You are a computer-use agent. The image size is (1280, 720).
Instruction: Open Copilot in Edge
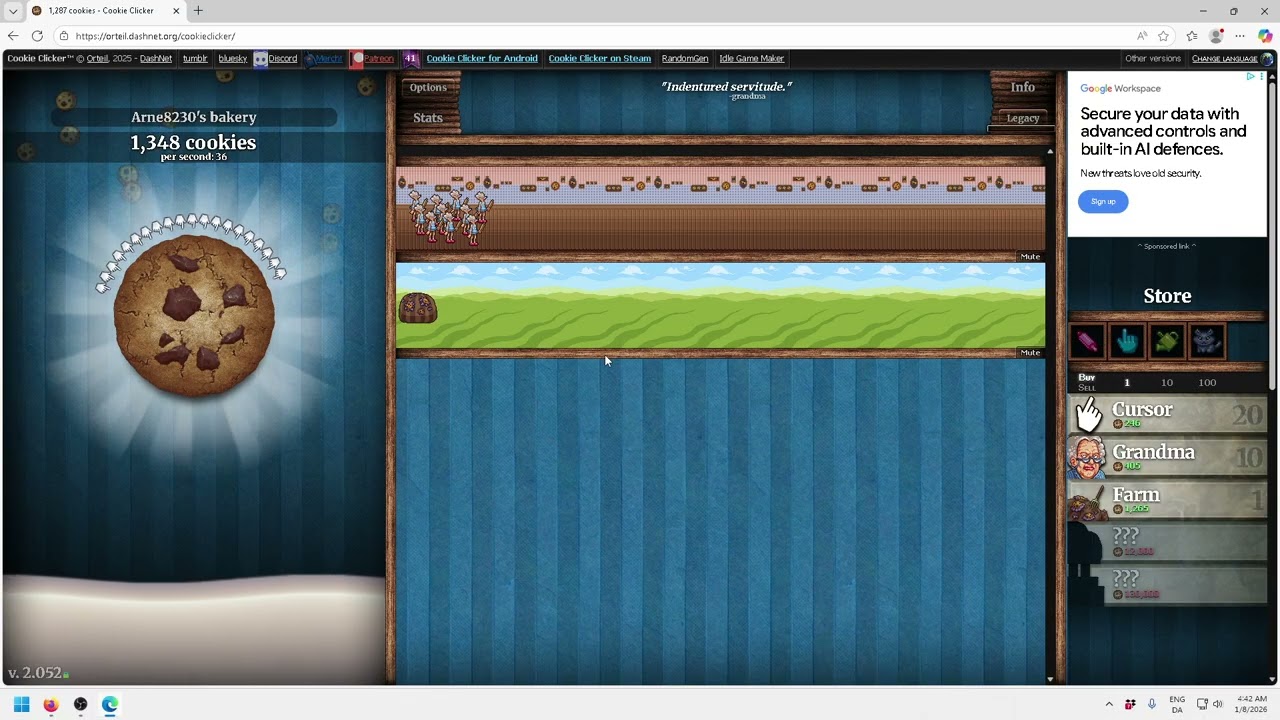point(1265,36)
